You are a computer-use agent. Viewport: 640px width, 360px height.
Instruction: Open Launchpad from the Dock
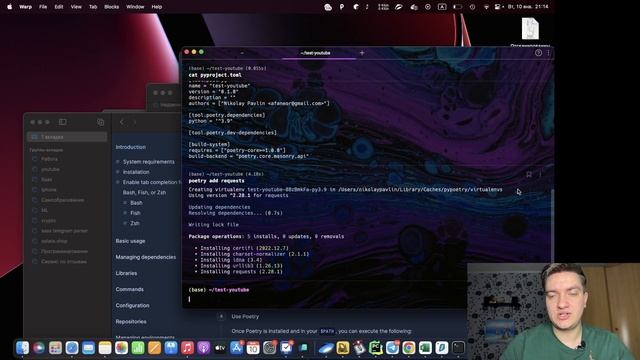coord(56,348)
